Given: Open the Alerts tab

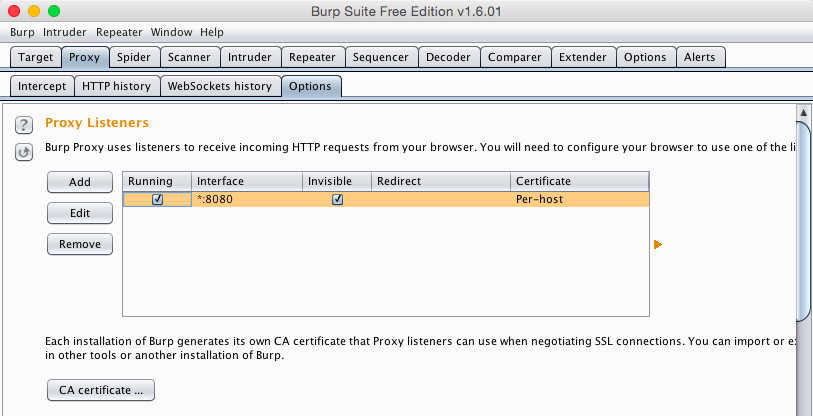Looking at the screenshot, I should coord(700,57).
